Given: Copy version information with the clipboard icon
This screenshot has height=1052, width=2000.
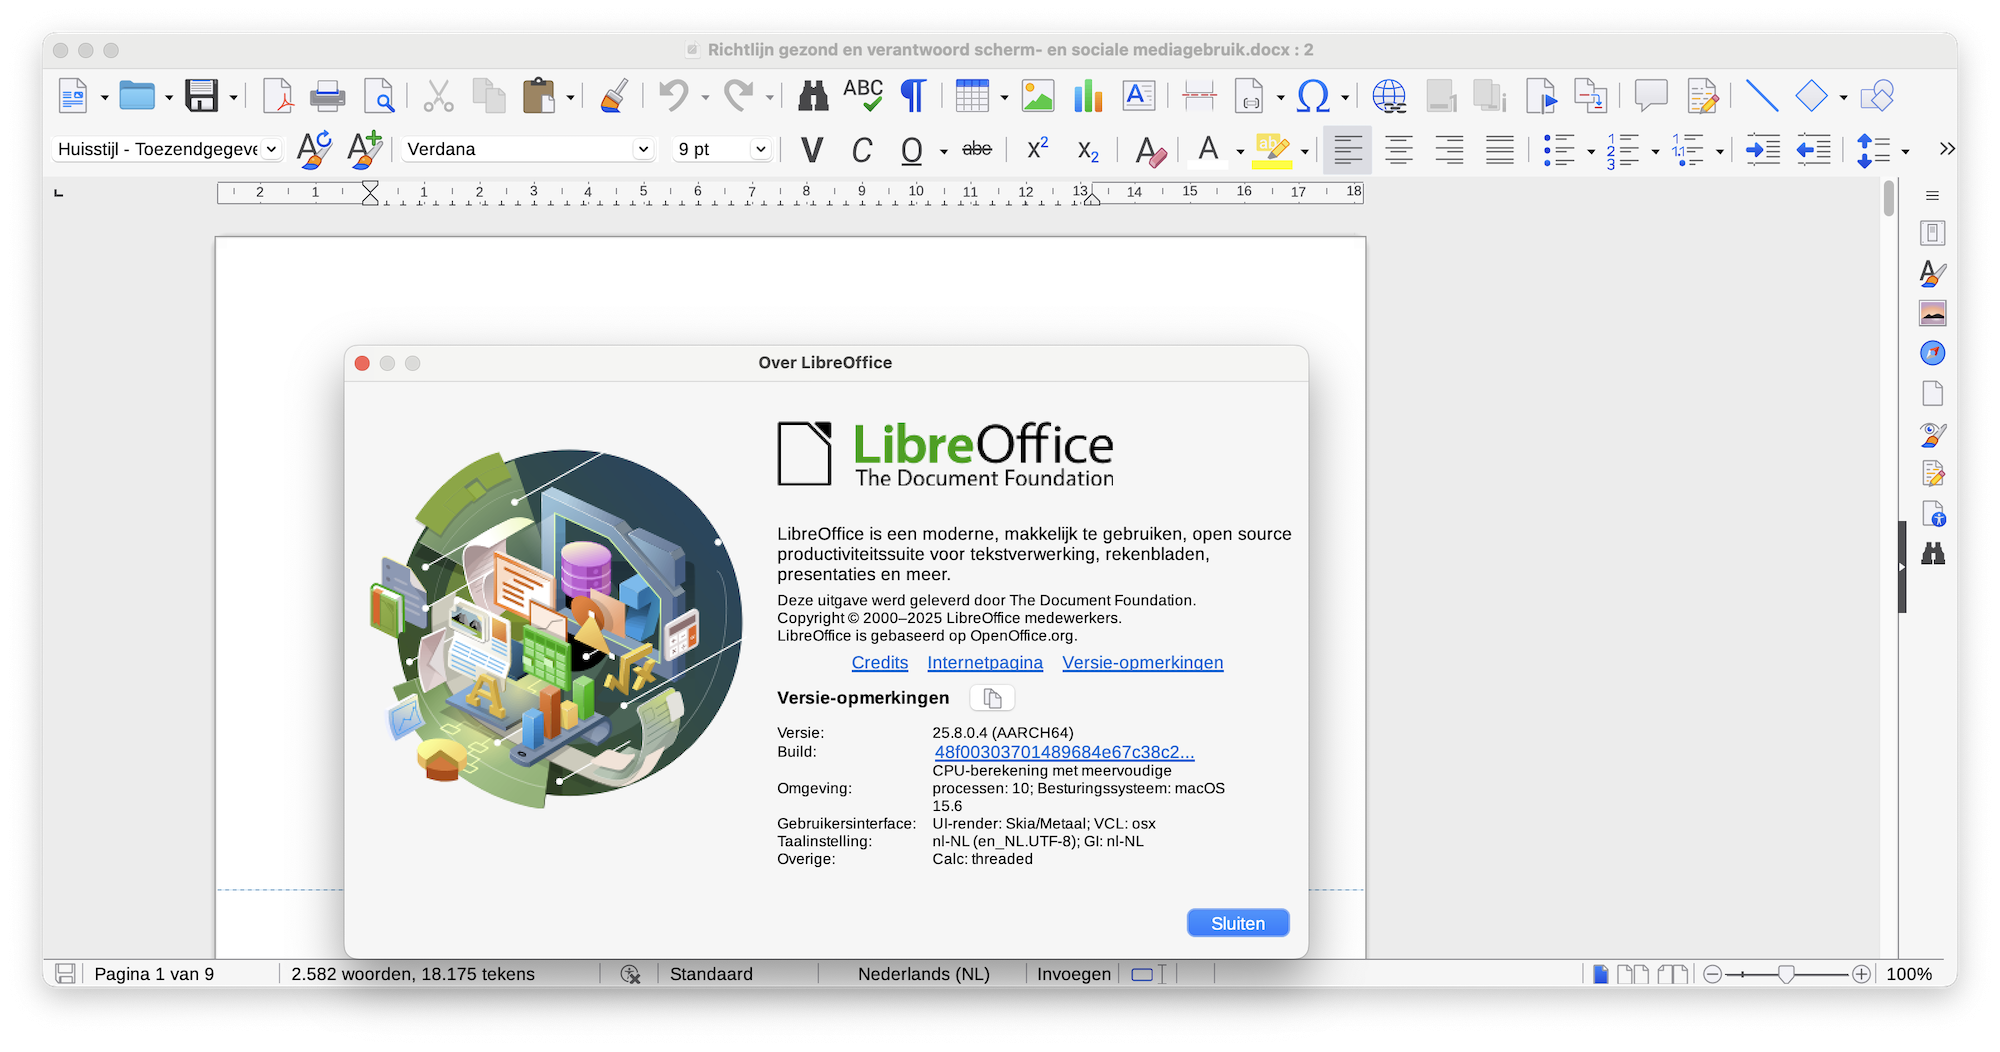Looking at the screenshot, I should [x=992, y=698].
